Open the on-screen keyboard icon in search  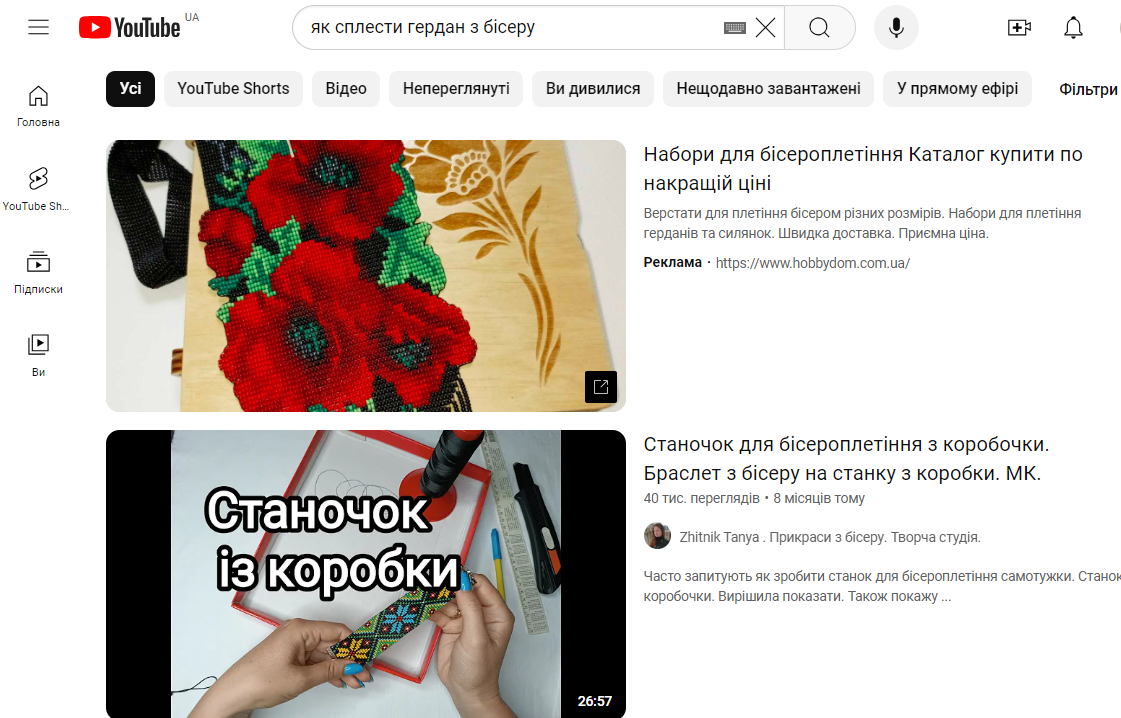tap(735, 28)
